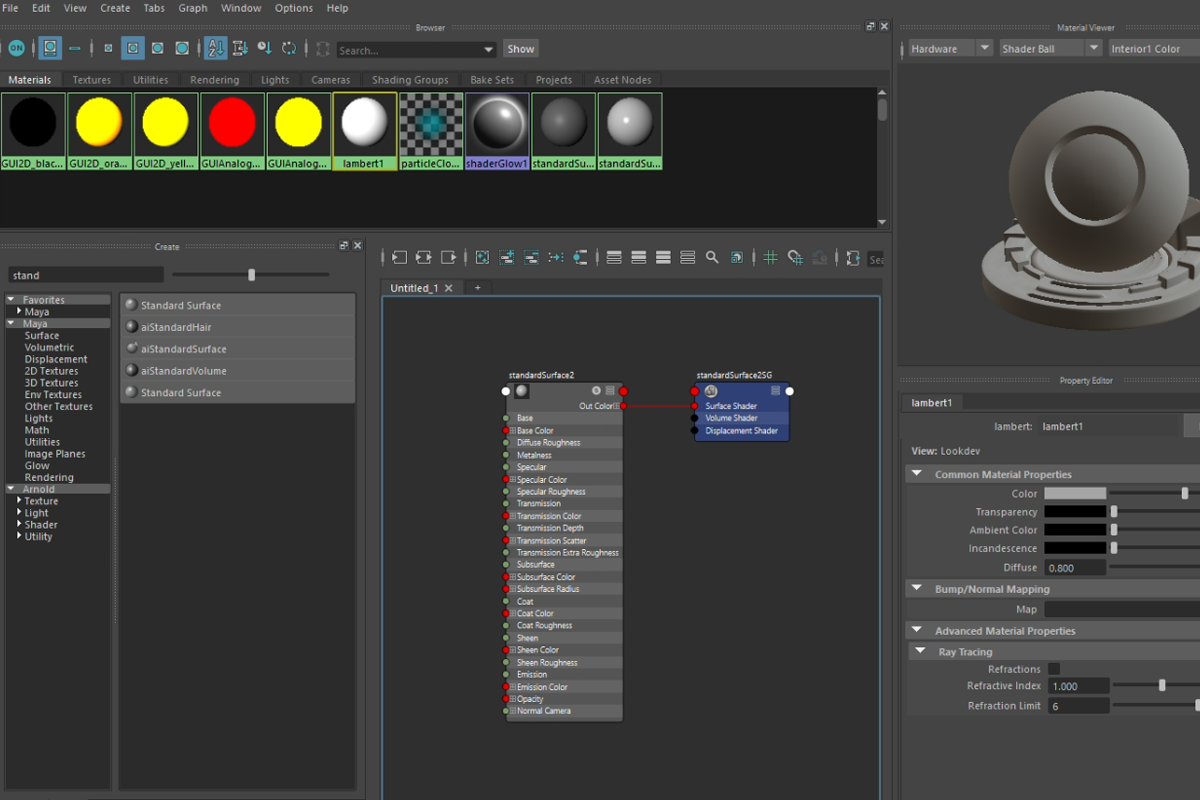Click the clear graph icon
The height and width of the screenshot is (800, 1200).
click(x=482, y=258)
